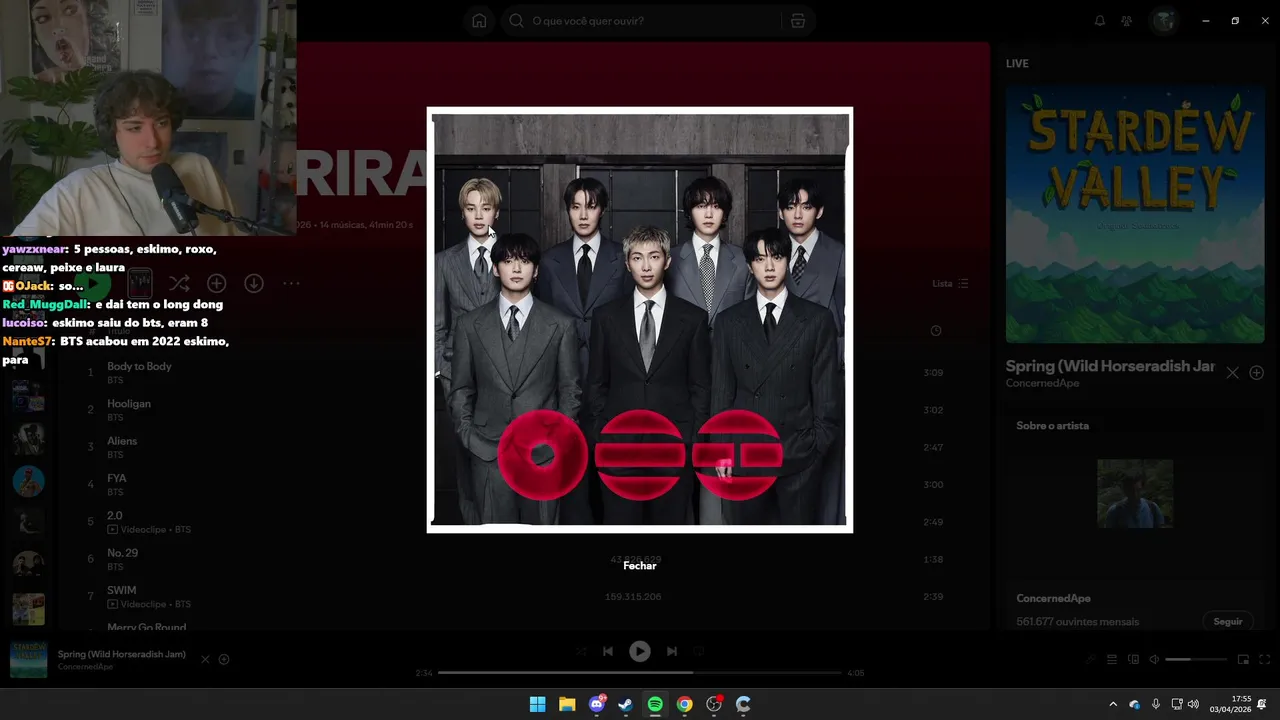Image resolution: width=1280 pixels, height=720 pixels.
Task: Click the duration column clock icon
Action: pyautogui.click(x=936, y=331)
